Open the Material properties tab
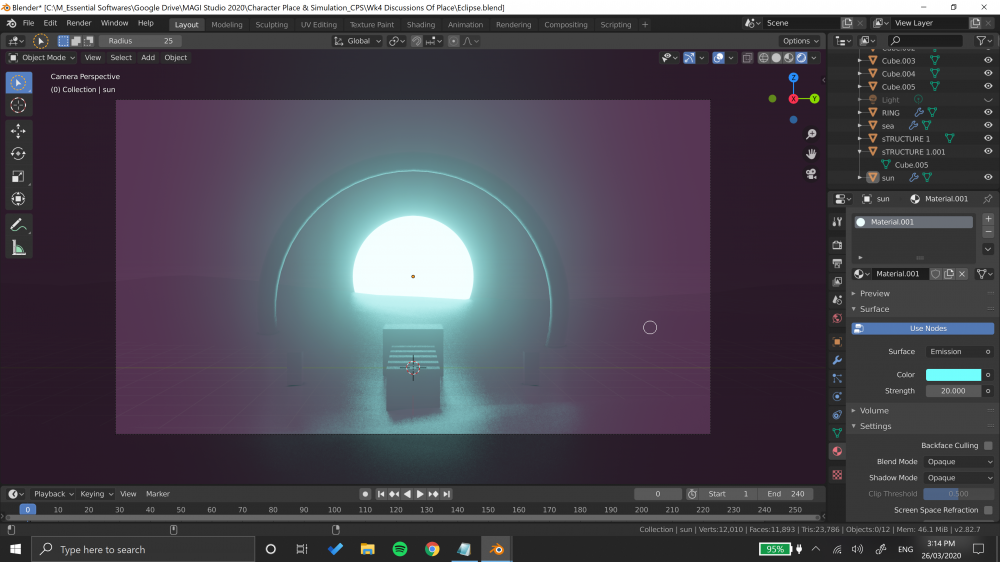The image size is (1000, 562). pyautogui.click(x=837, y=451)
